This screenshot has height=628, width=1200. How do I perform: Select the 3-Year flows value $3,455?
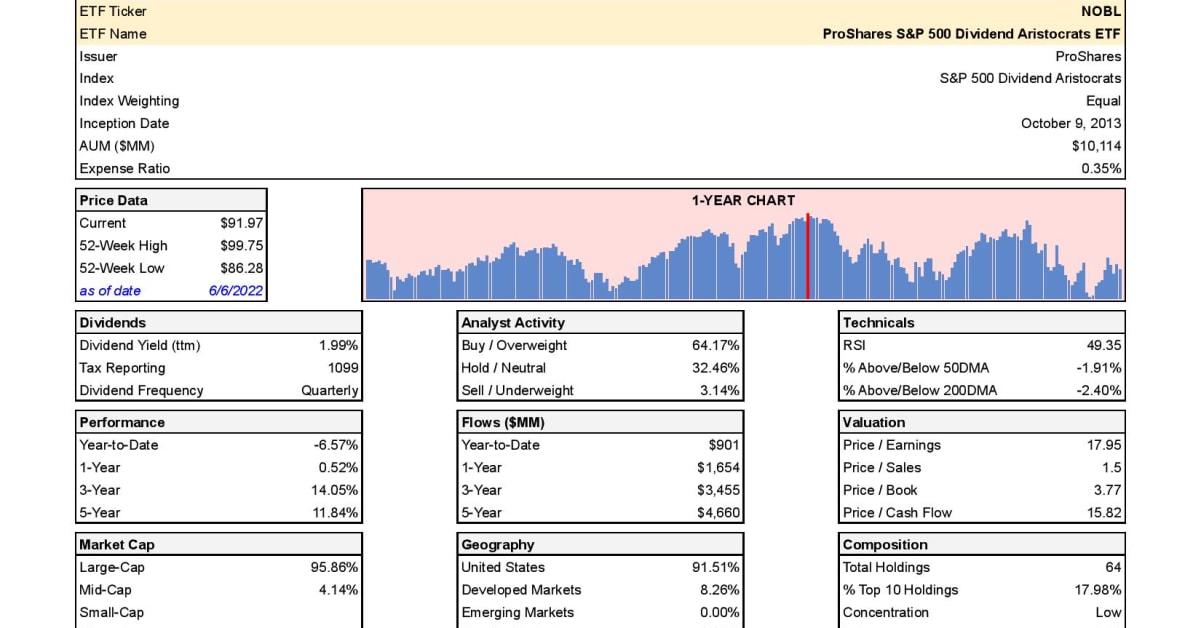[718, 490]
